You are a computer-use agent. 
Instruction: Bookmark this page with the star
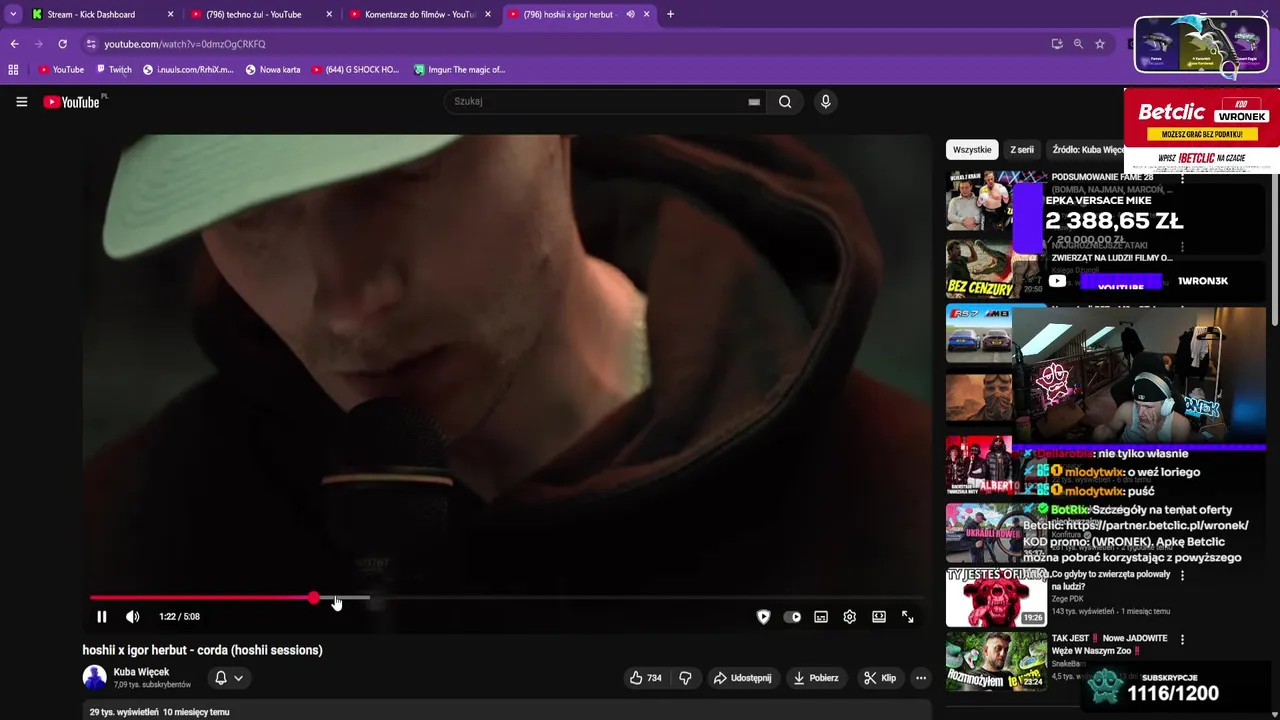coord(1100,44)
